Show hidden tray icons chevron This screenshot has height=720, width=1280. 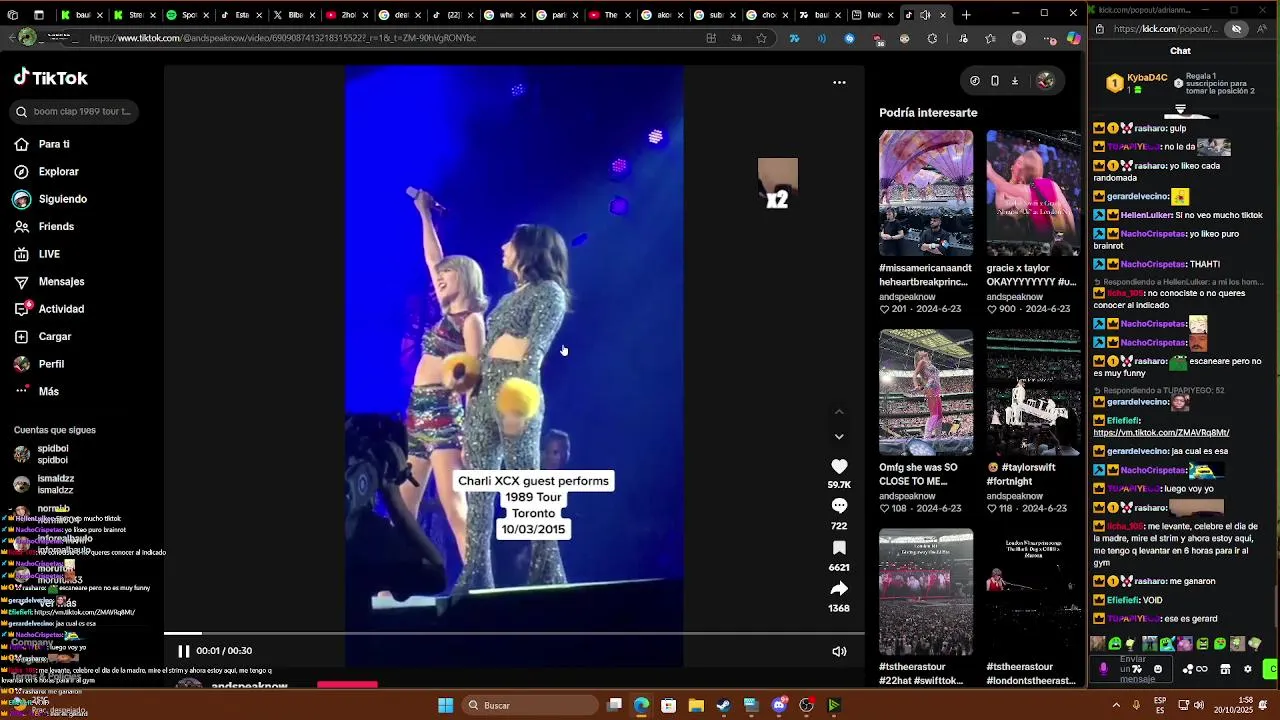point(1118,706)
